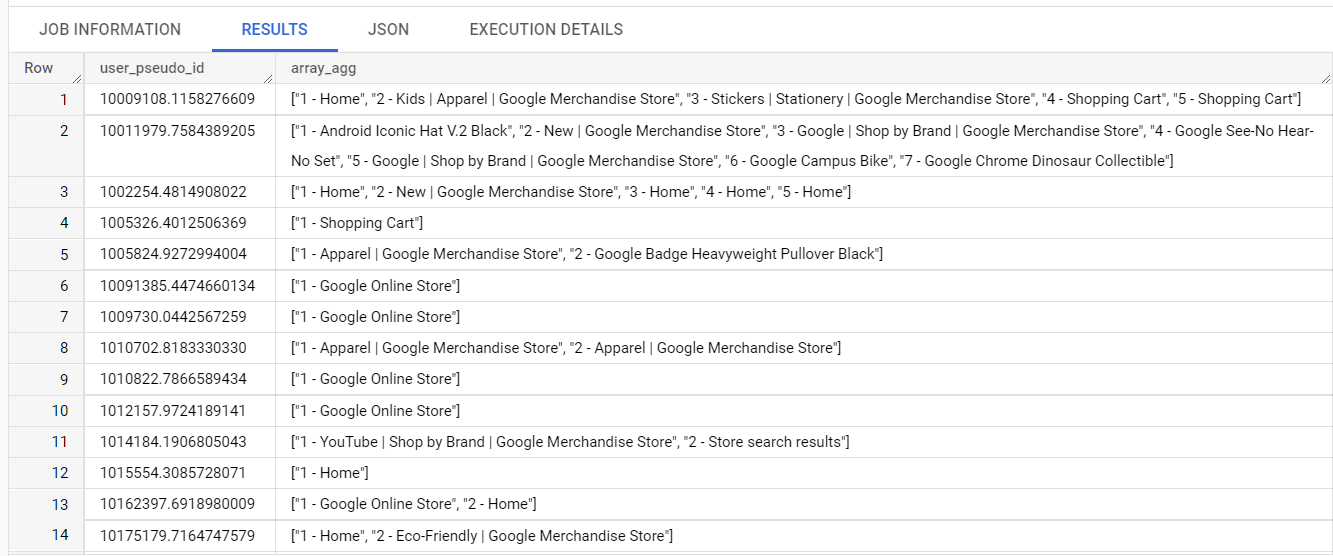The height and width of the screenshot is (556, 1333).
Task: Click the array with Eco-Friendly Google Merchandise Store
Action: (482, 536)
